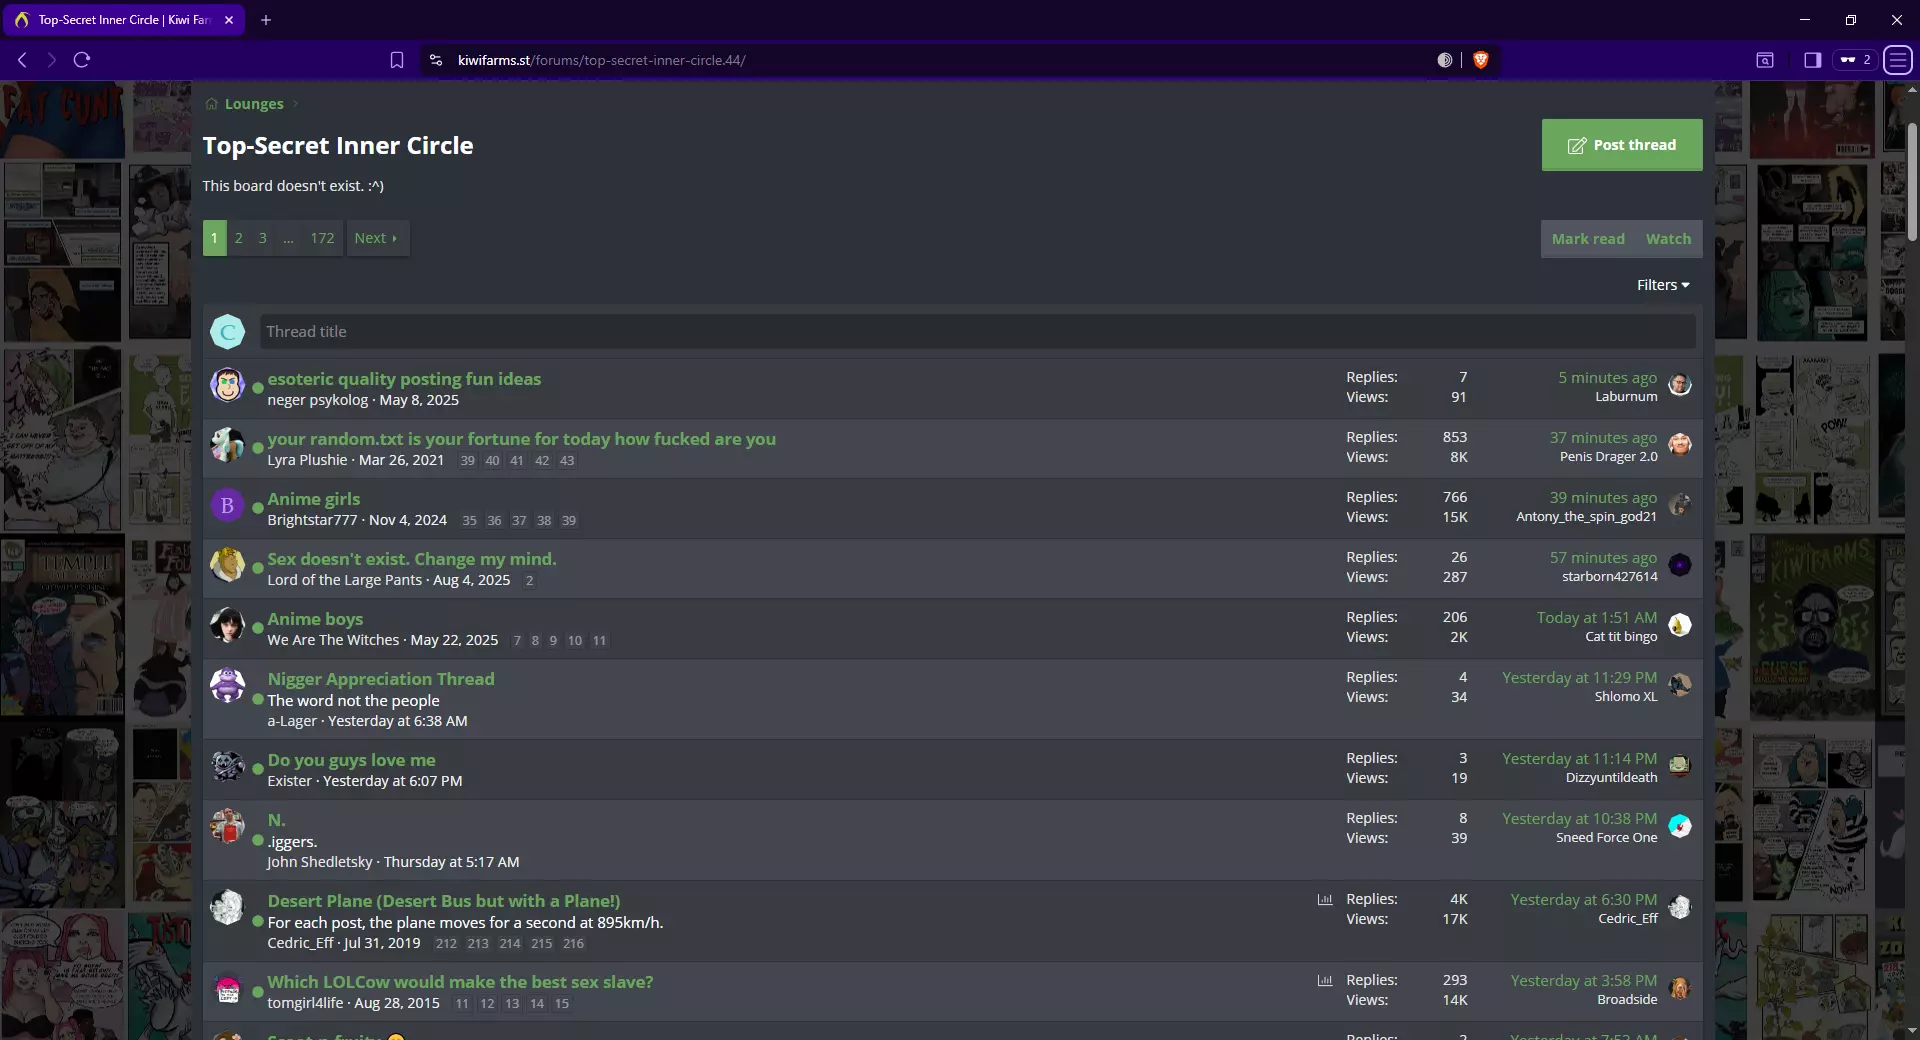Reload the current page
The width and height of the screenshot is (1920, 1040).
pos(82,60)
